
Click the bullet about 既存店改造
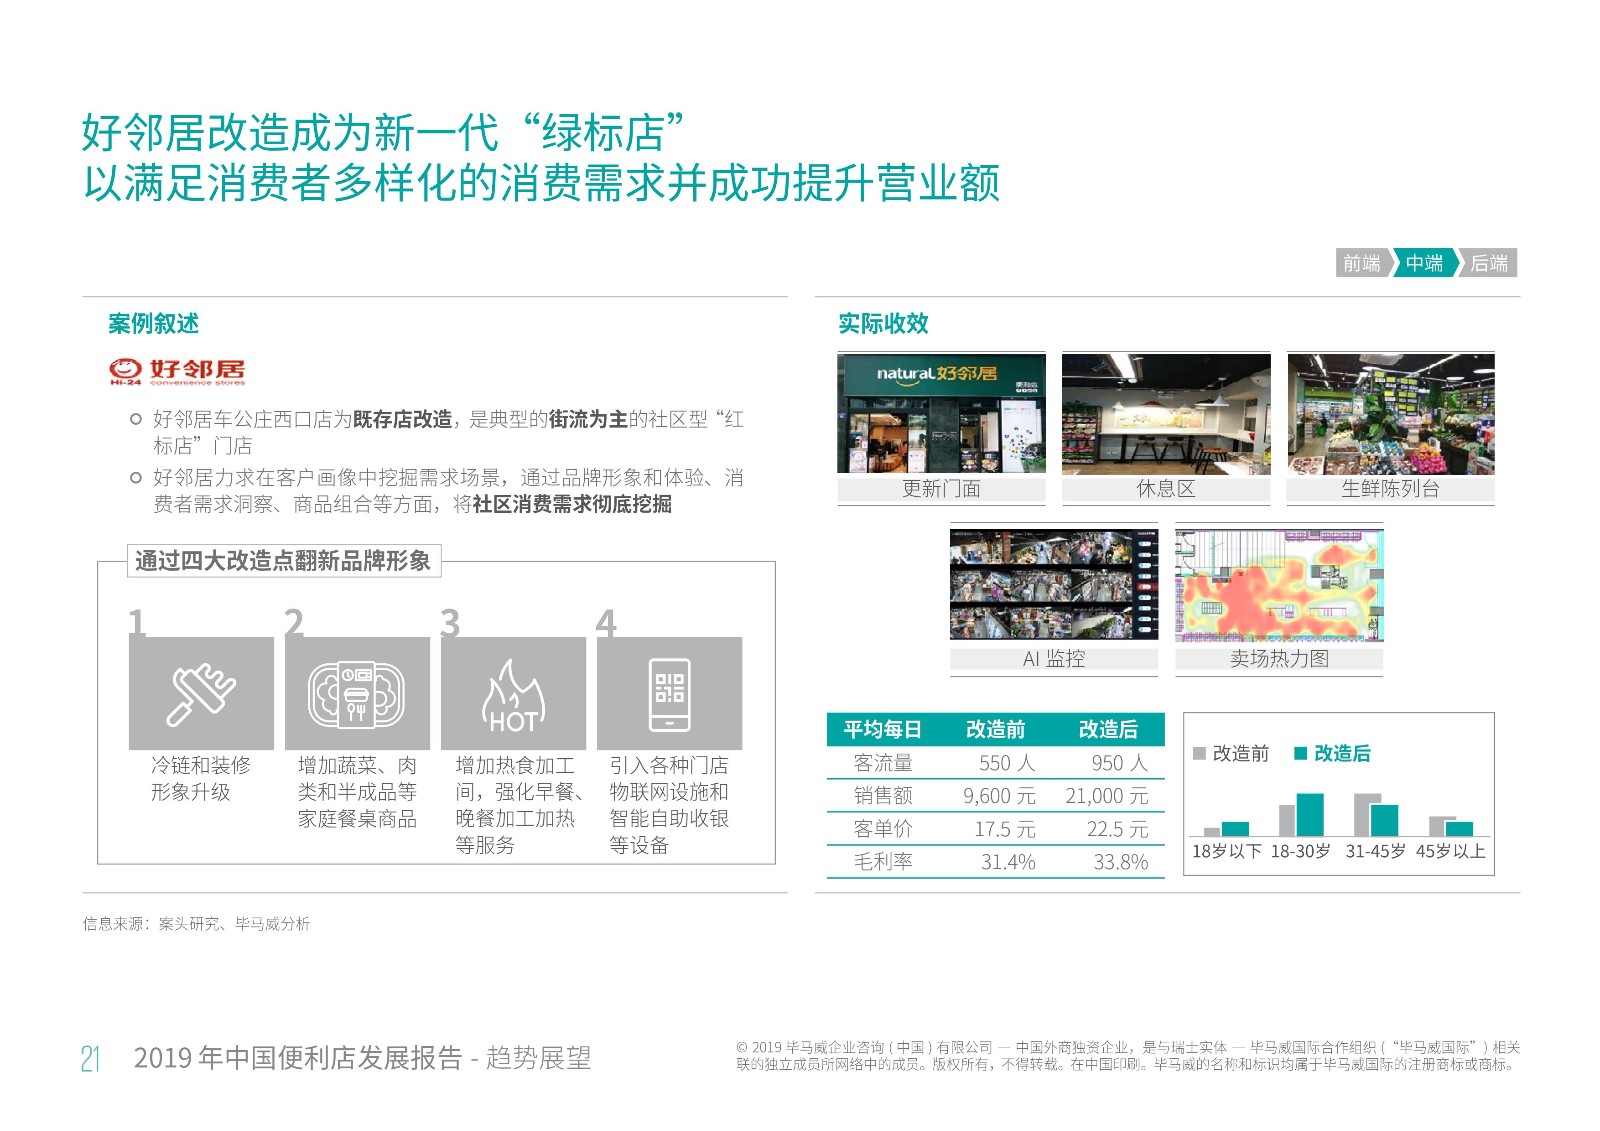tap(448, 432)
